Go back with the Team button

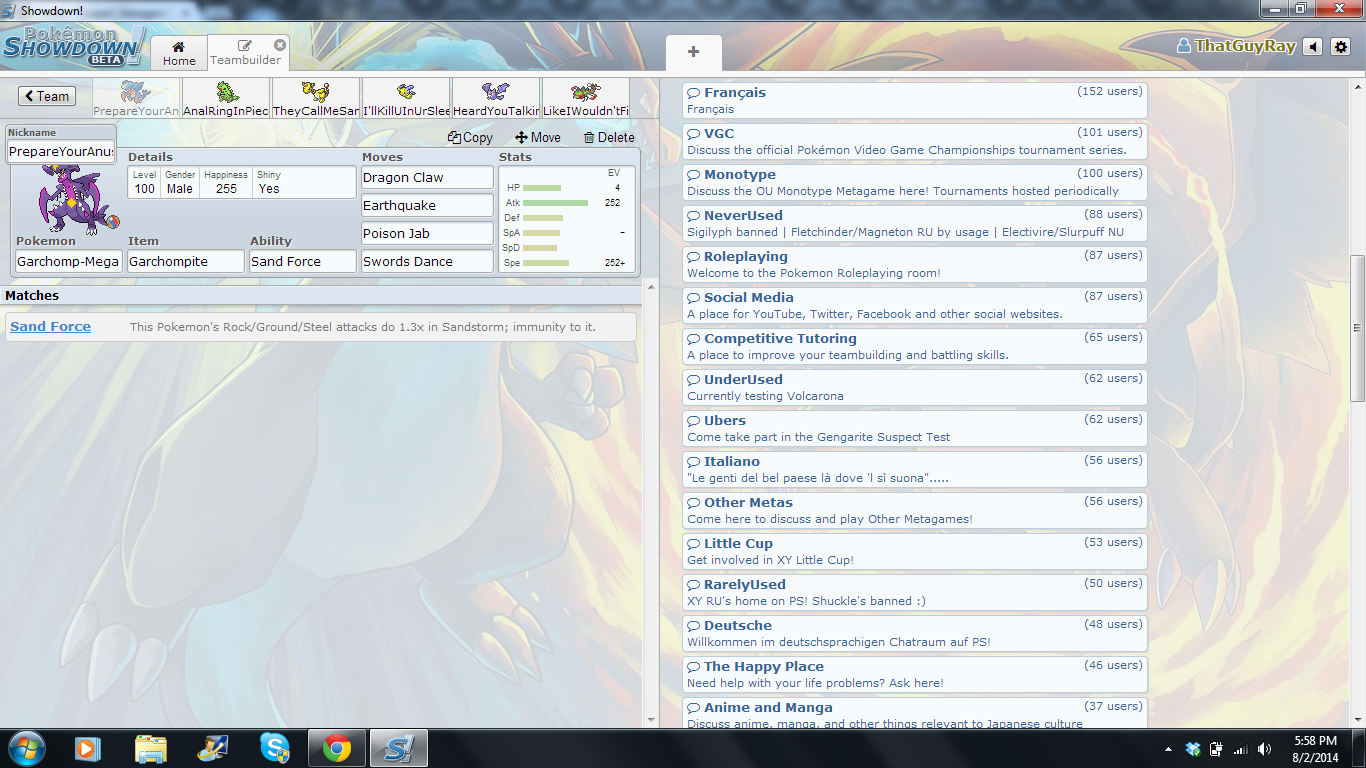[47, 96]
